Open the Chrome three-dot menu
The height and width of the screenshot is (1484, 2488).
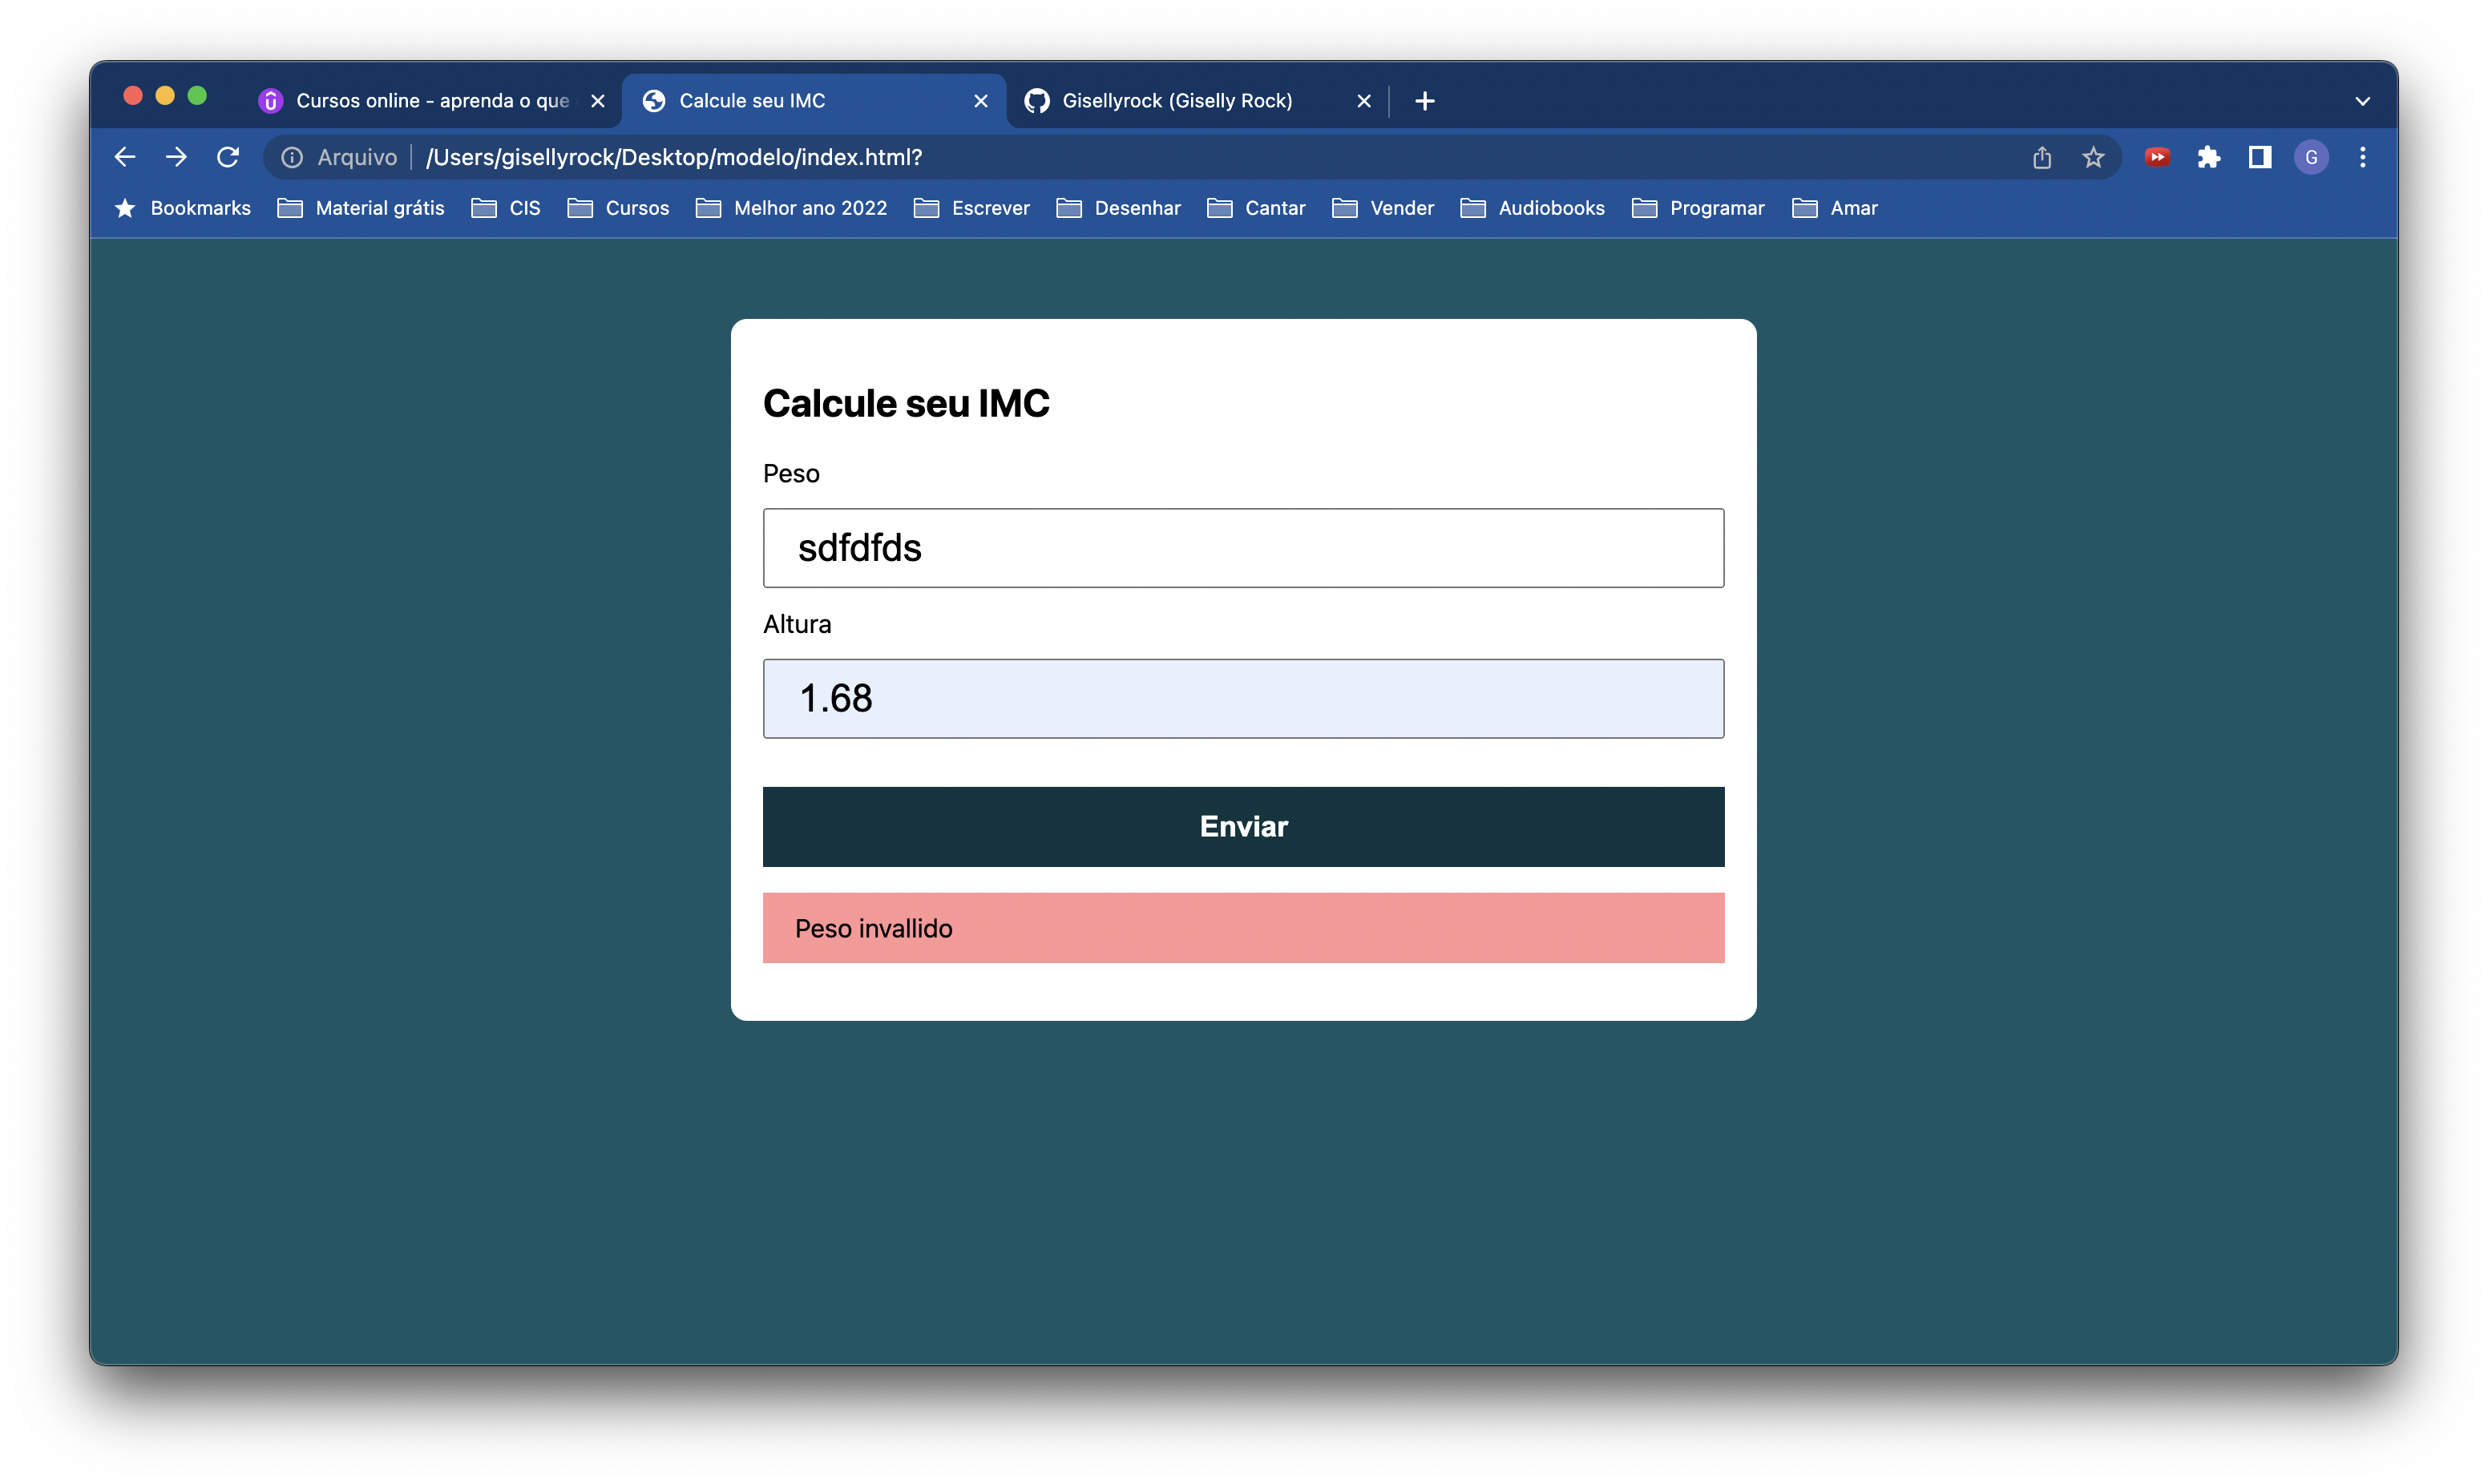pyautogui.click(x=2363, y=157)
